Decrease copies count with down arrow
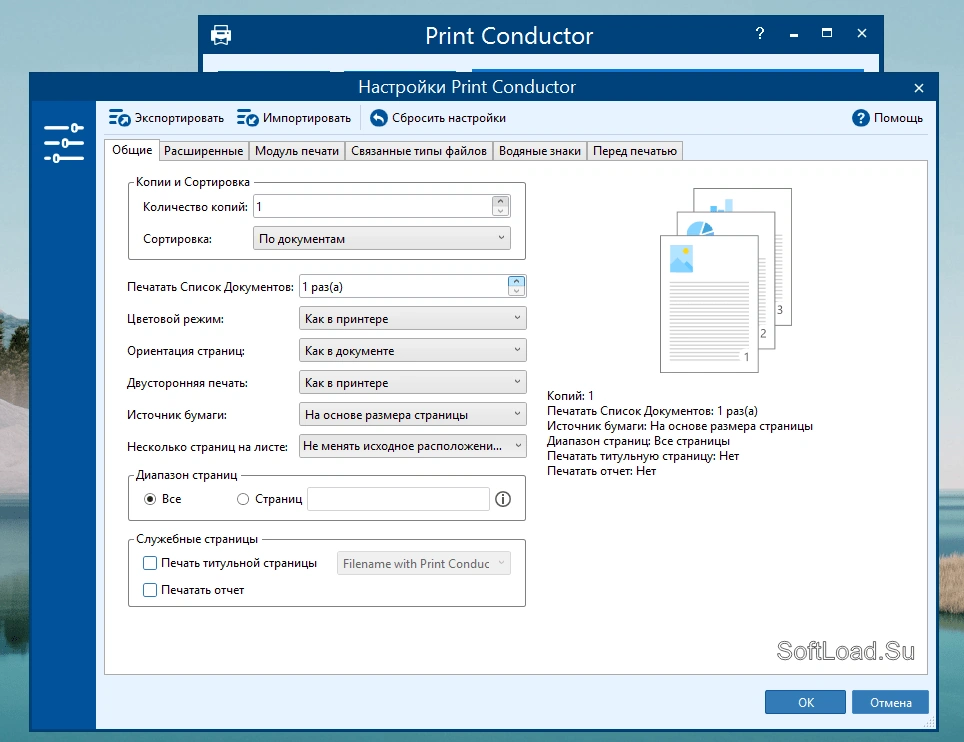The image size is (964, 742). click(x=500, y=211)
